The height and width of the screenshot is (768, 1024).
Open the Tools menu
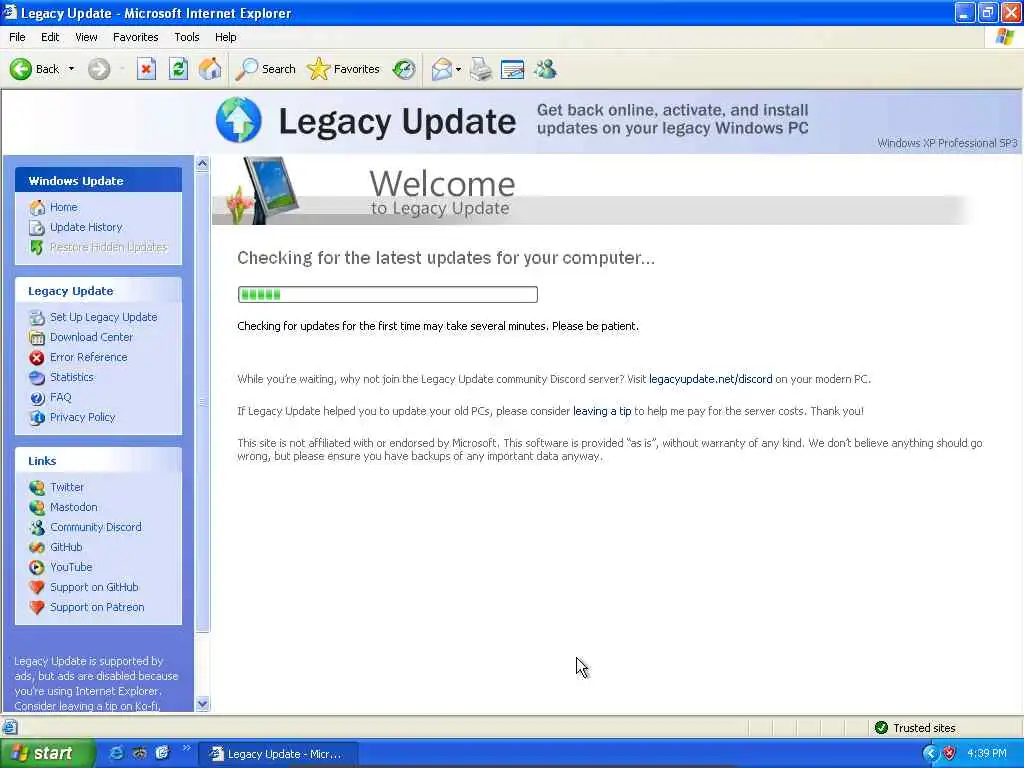click(187, 37)
